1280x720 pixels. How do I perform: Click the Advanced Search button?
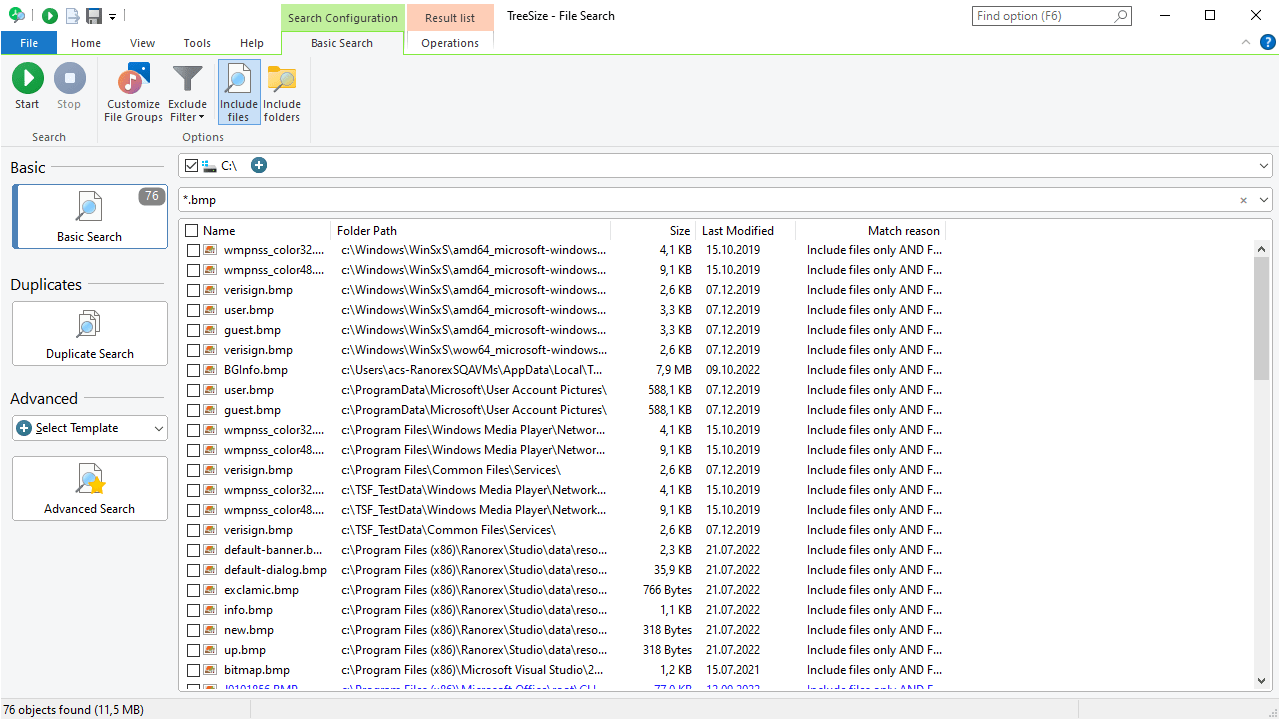coord(90,489)
